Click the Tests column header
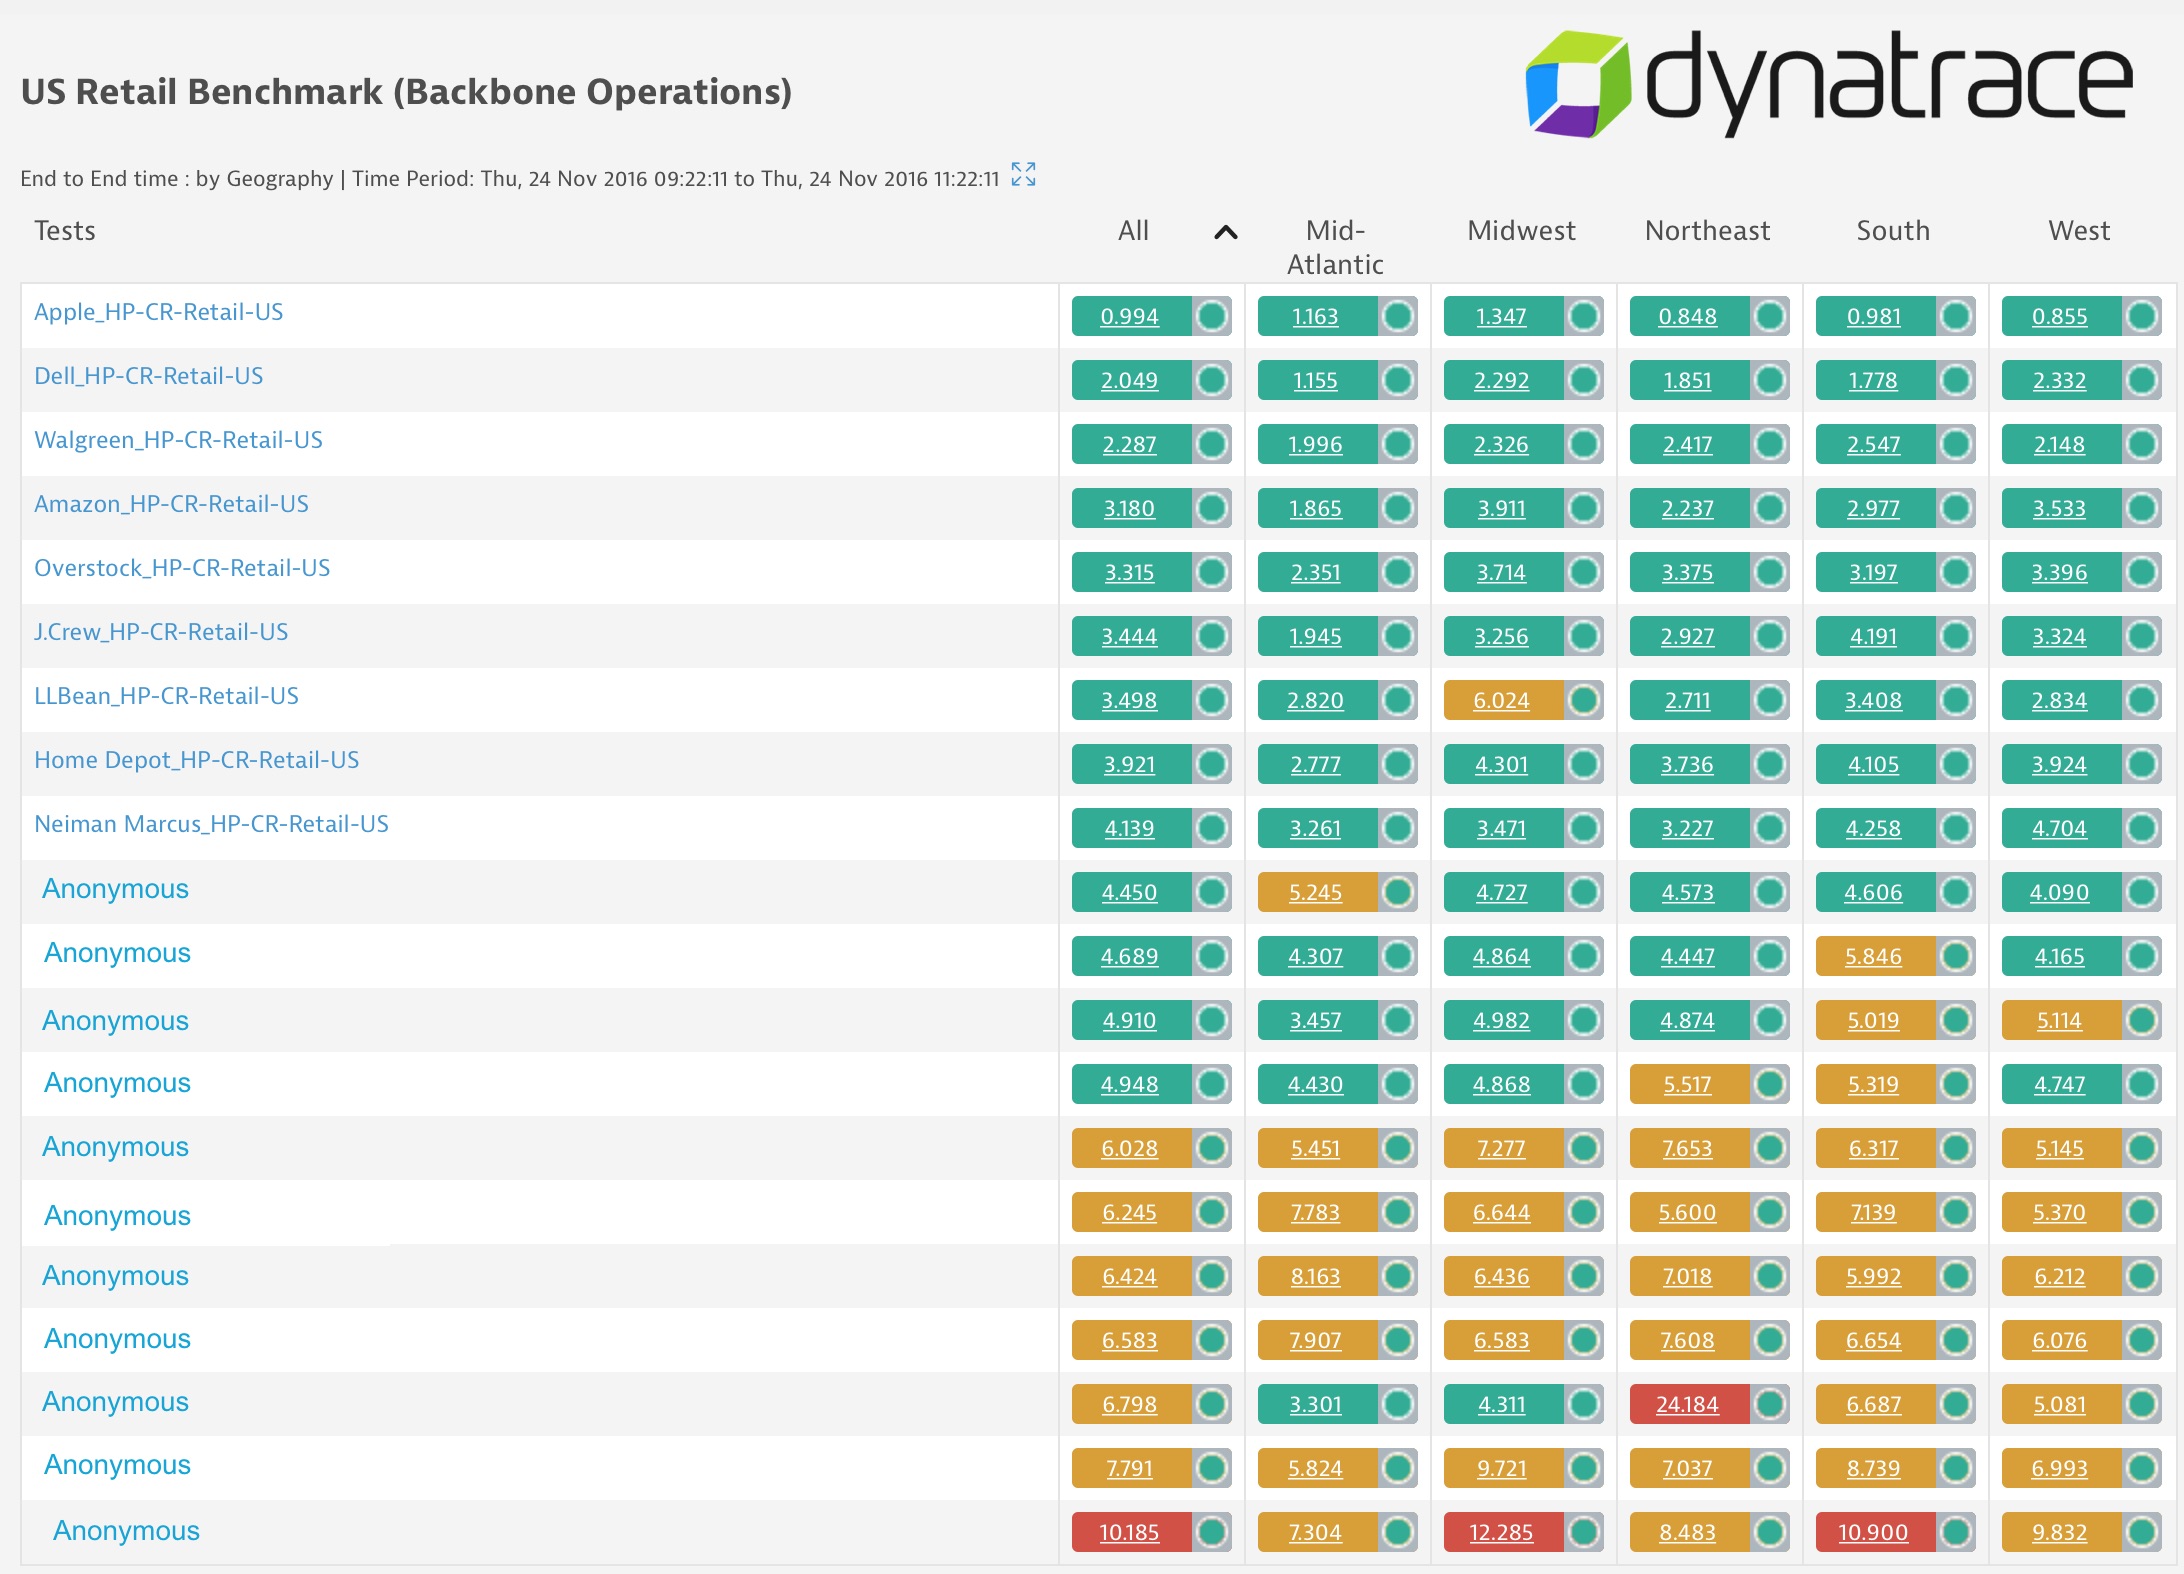 point(65,231)
